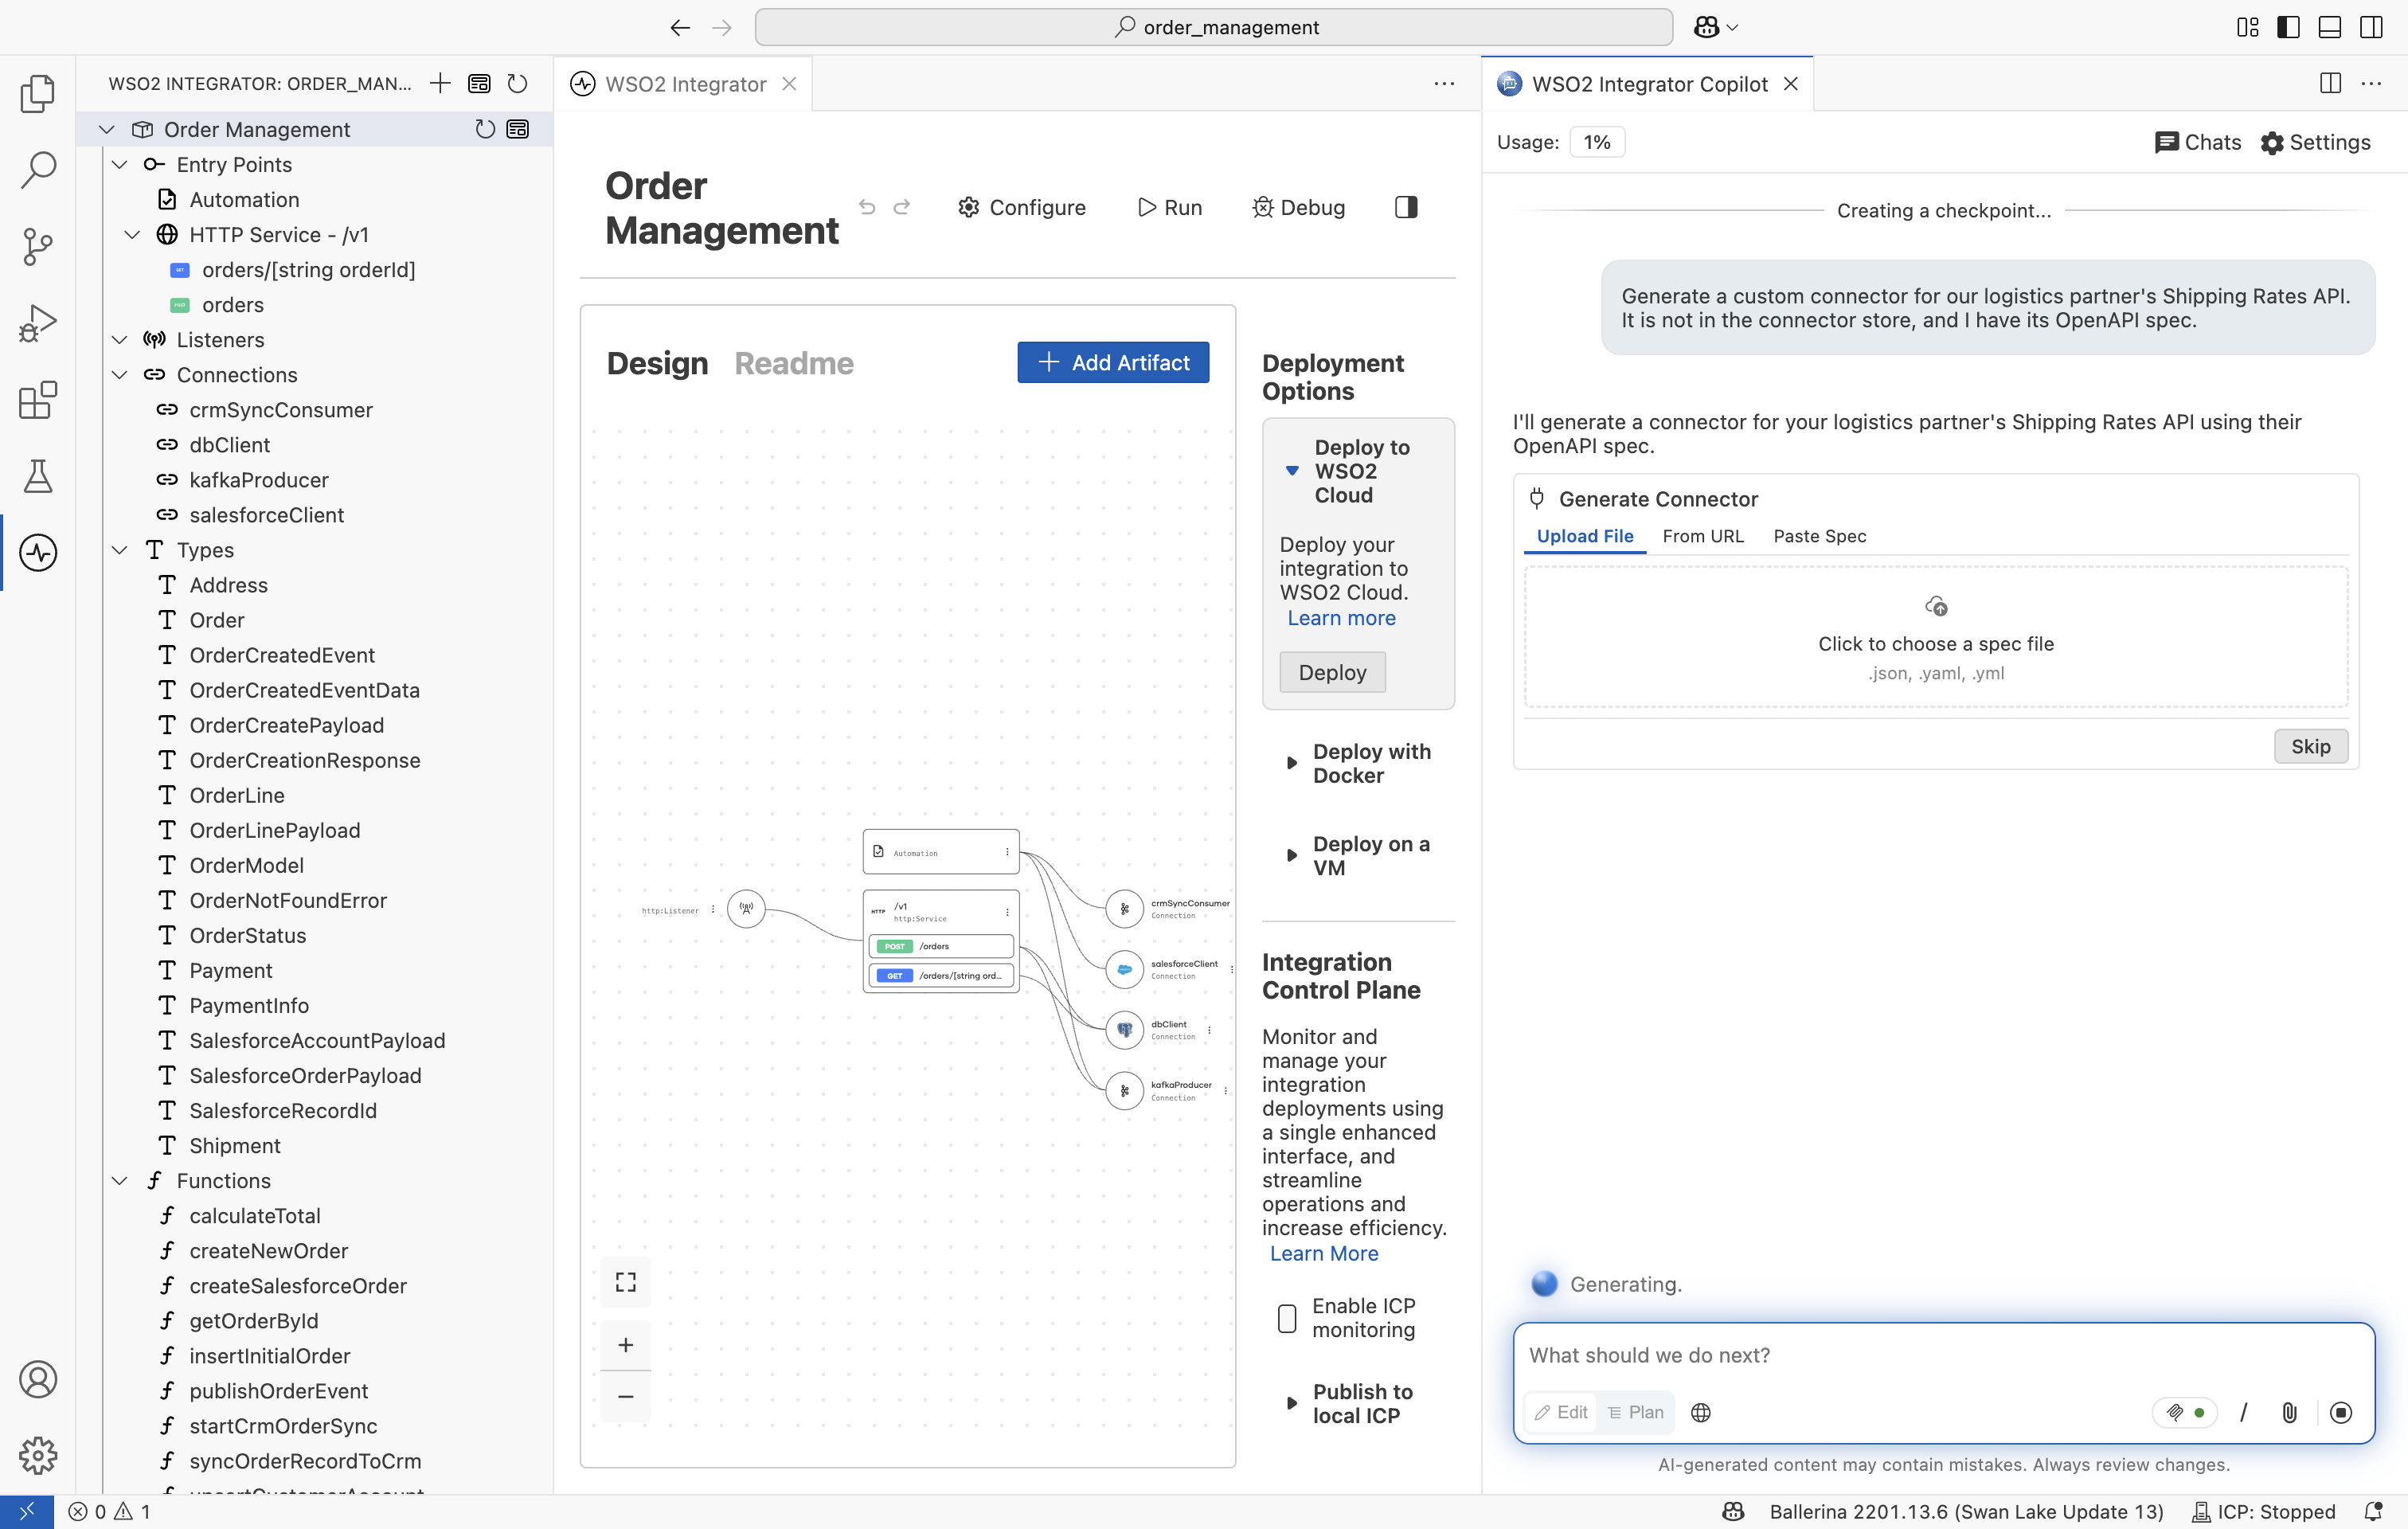The width and height of the screenshot is (2408, 1529).
Task: Enable ICP monitoring checkbox
Action: [x=1287, y=1318]
